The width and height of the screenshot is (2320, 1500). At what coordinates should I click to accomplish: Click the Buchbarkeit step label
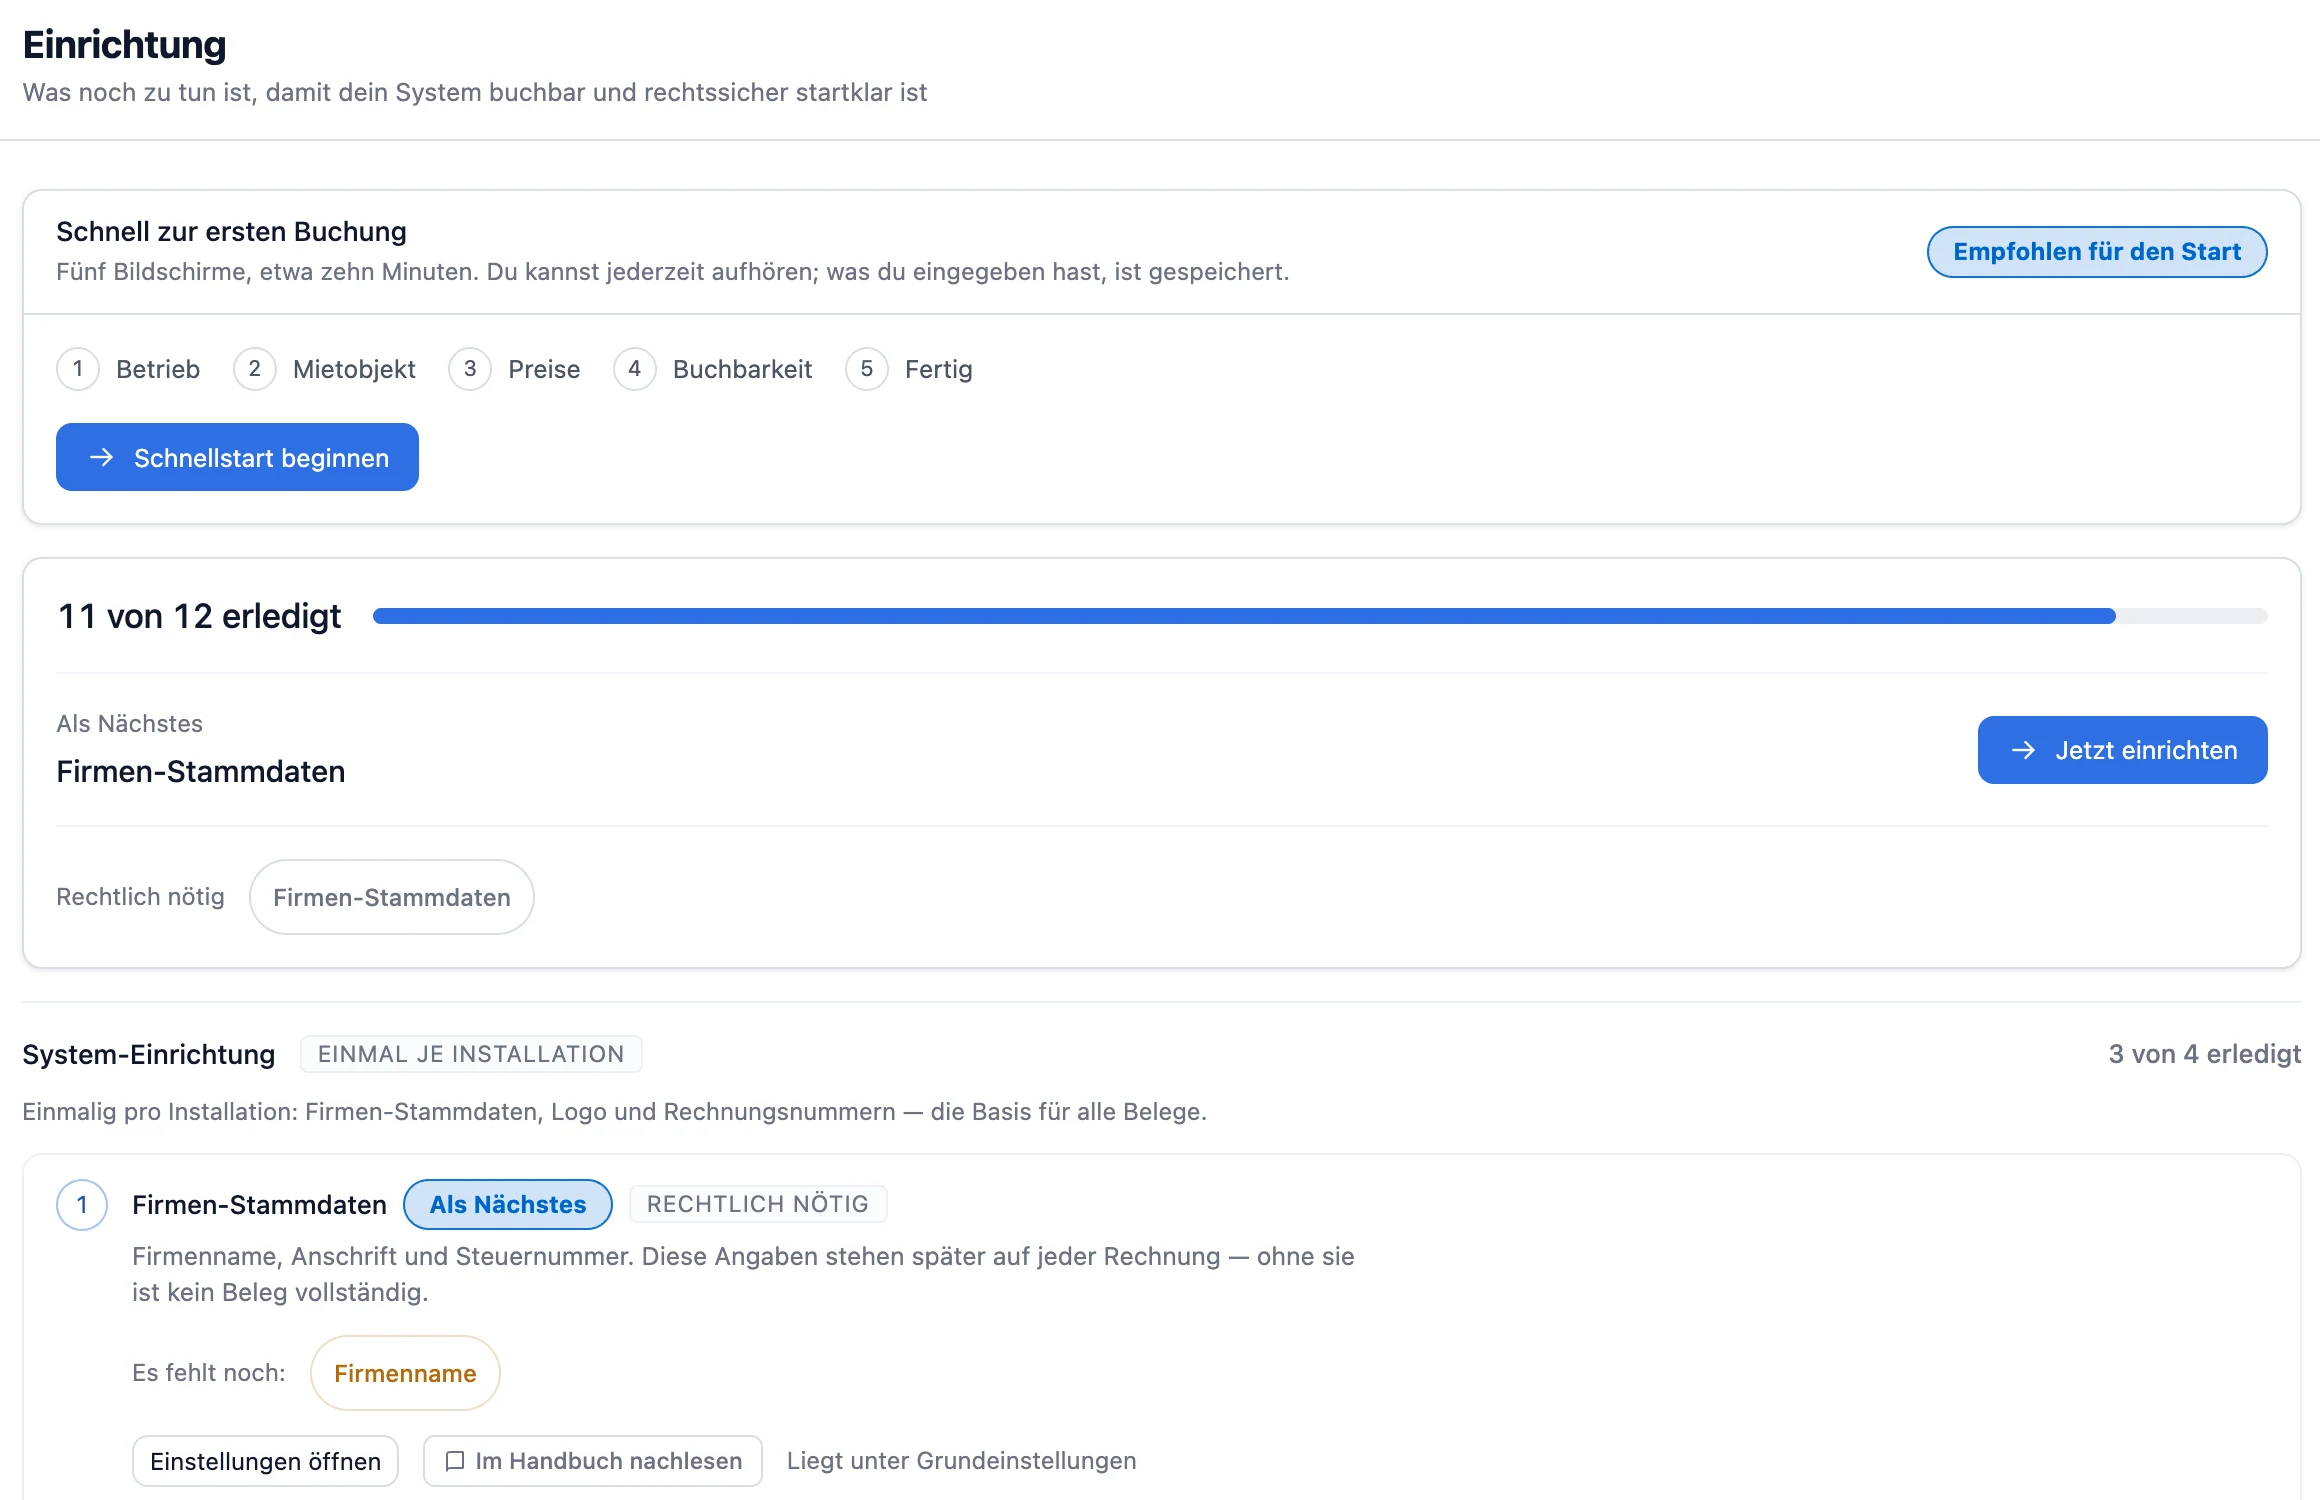(742, 369)
